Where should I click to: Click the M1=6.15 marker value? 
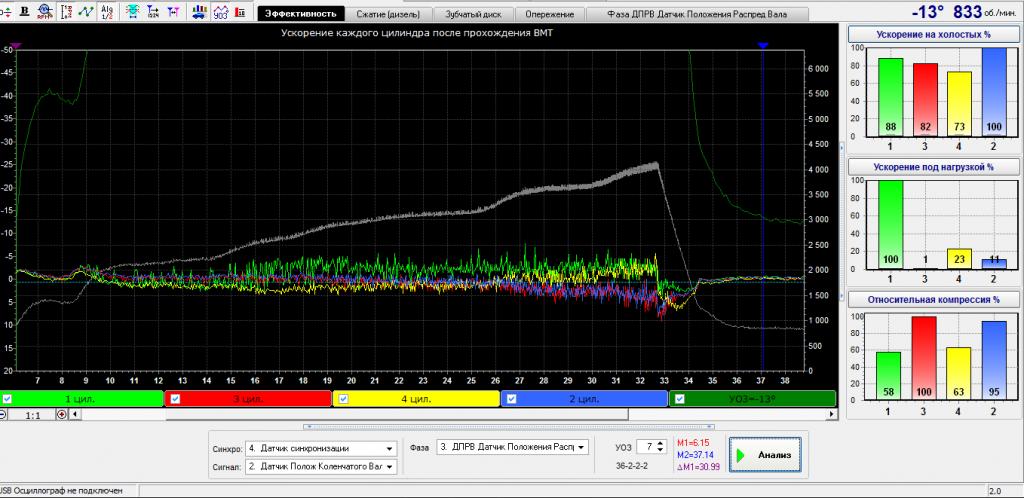pos(693,443)
